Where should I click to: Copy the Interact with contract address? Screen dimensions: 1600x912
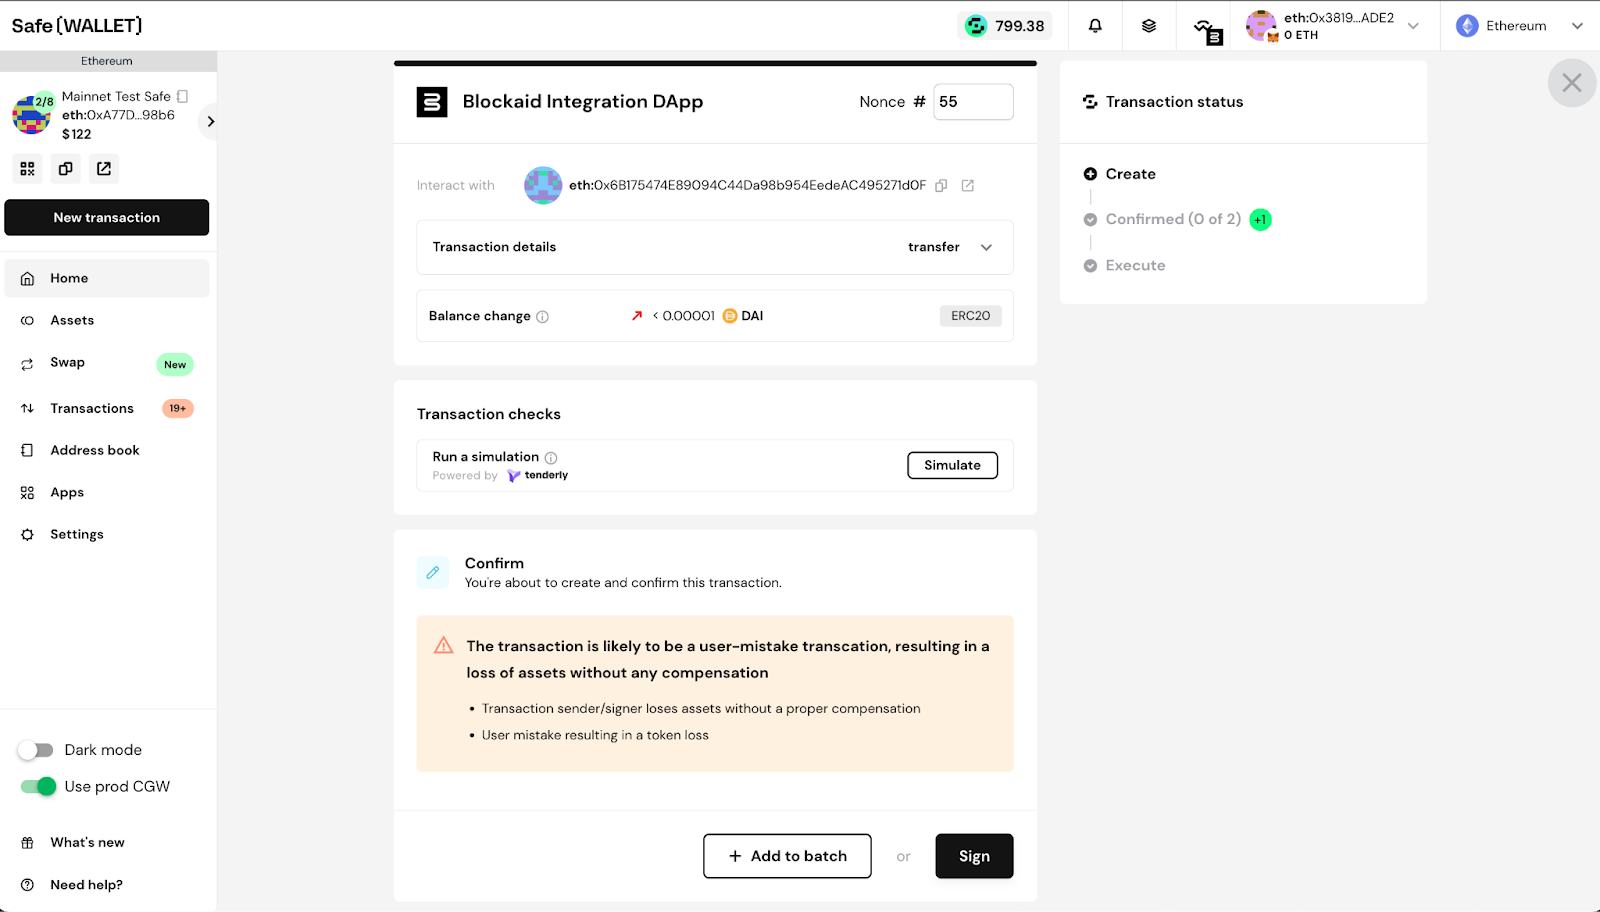[x=941, y=186]
